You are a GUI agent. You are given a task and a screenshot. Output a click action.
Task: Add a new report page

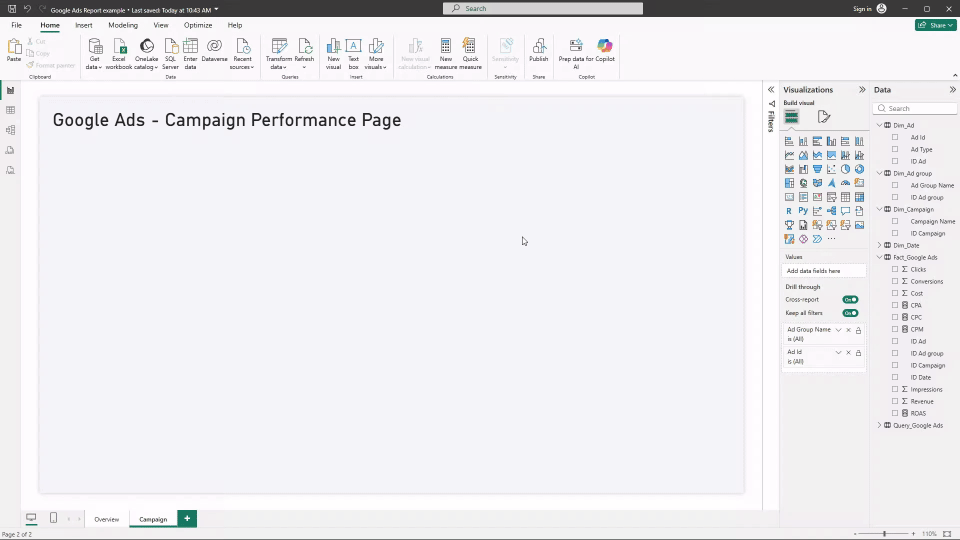coord(187,519)
